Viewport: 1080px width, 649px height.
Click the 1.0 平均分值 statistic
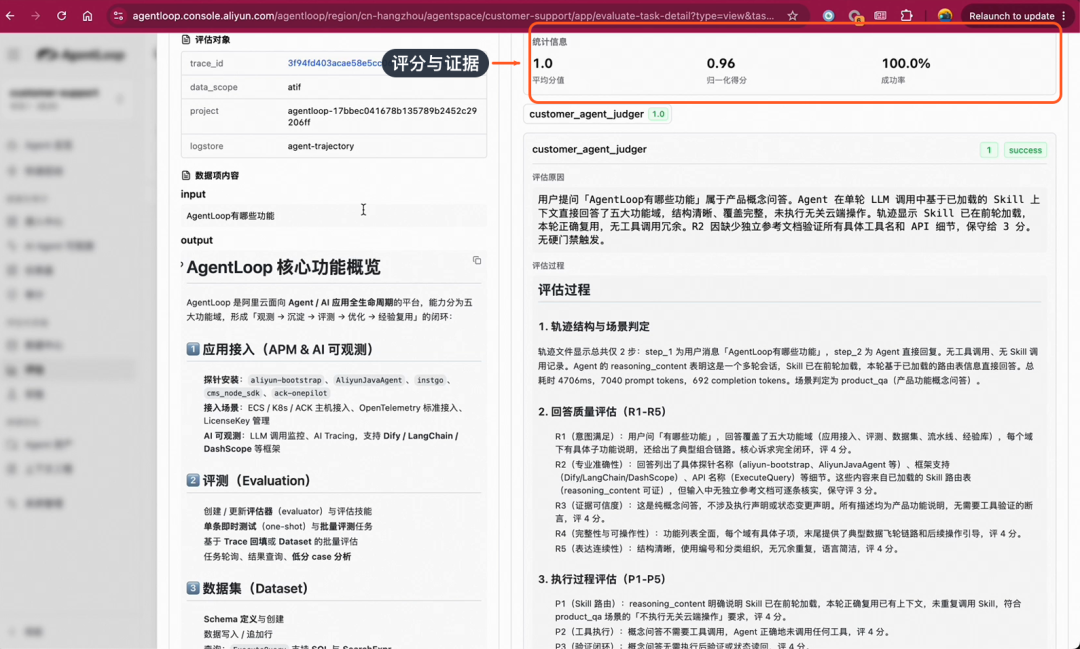(x=548, y=70)
